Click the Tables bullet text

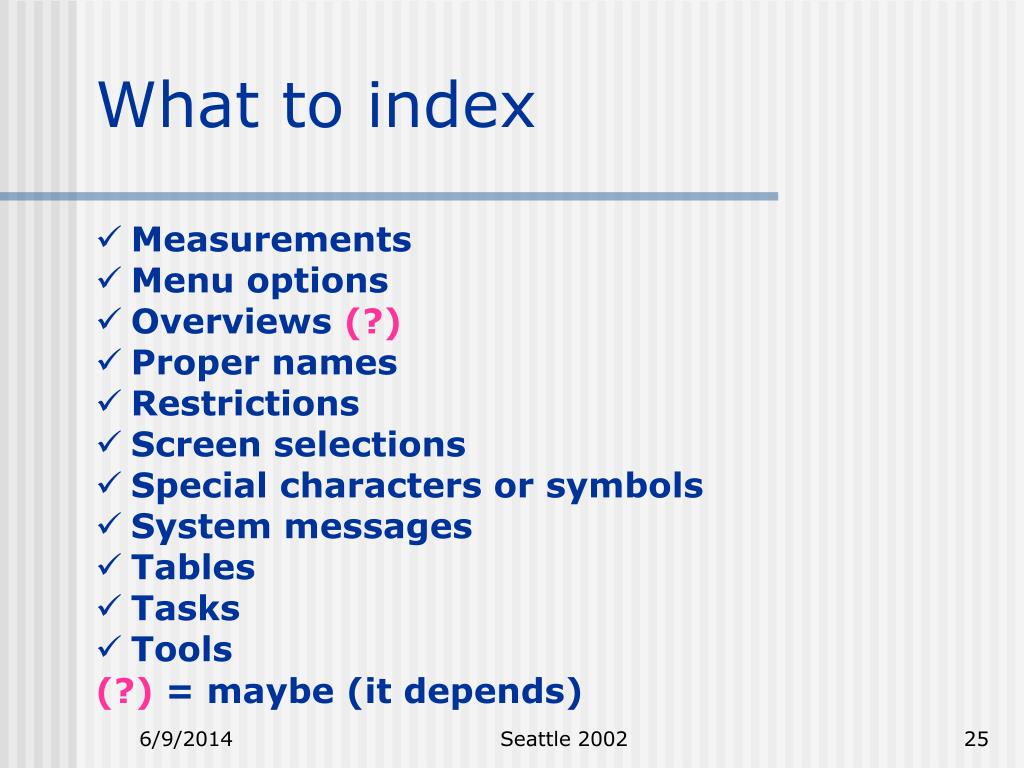tap(193, 567)
